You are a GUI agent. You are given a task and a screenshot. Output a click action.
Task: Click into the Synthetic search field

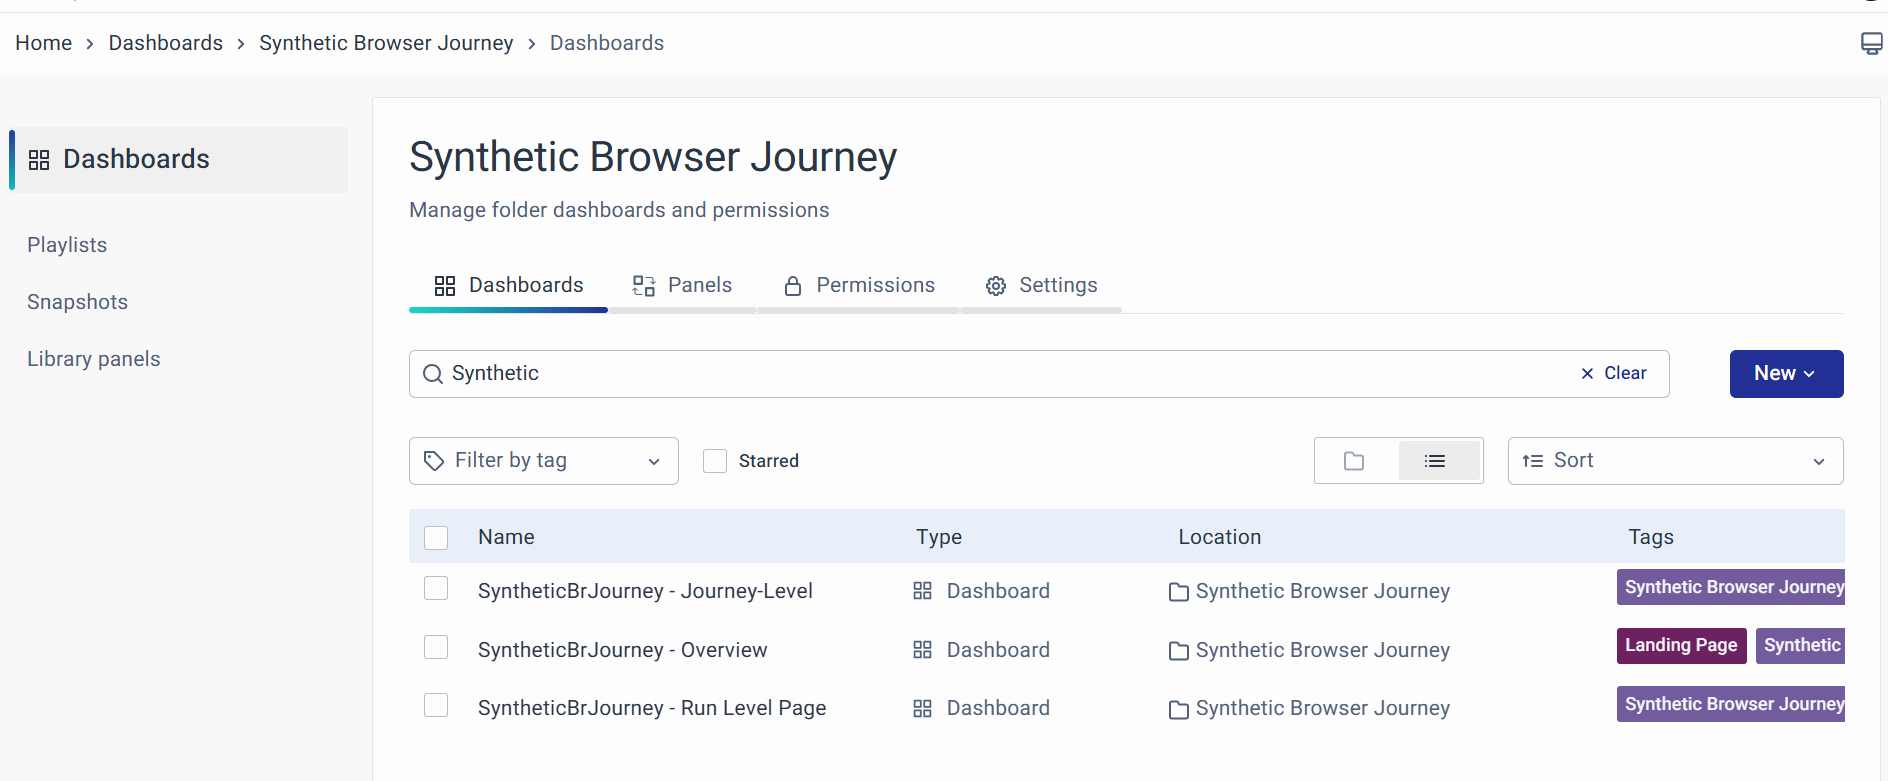tap(1000, 374)
